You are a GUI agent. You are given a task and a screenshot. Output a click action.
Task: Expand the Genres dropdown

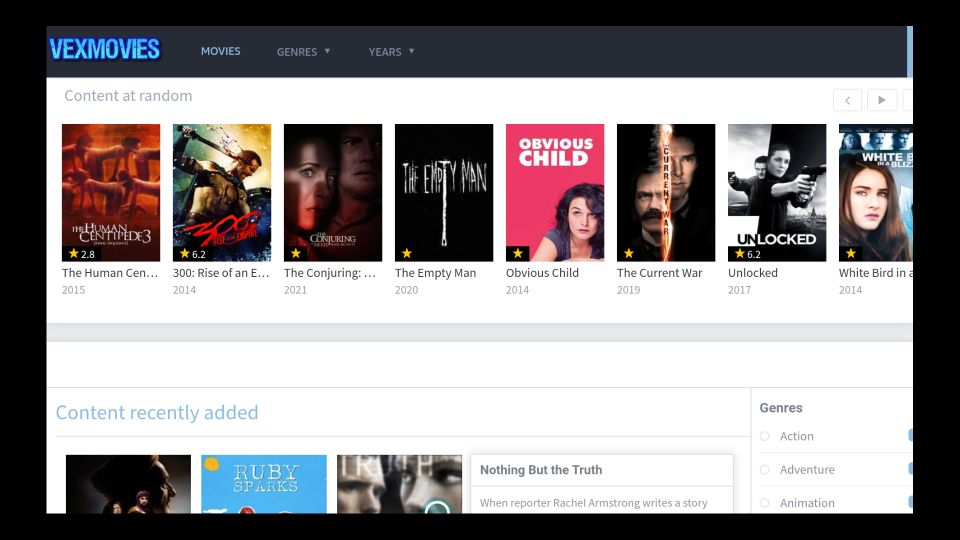(x=303, y=52)
